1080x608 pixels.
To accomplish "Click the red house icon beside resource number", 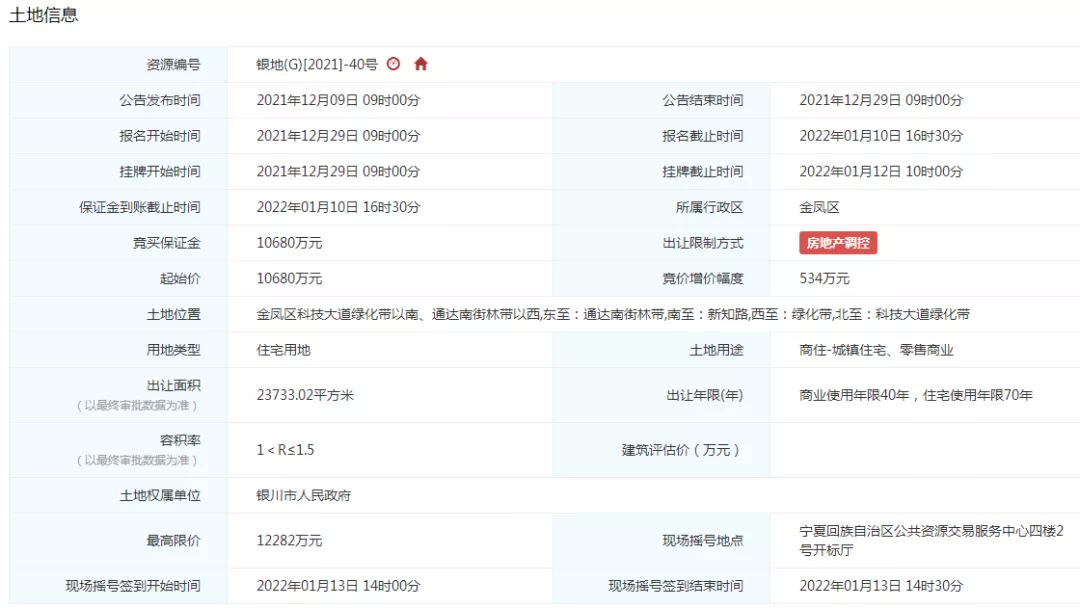I will (421, 64).
